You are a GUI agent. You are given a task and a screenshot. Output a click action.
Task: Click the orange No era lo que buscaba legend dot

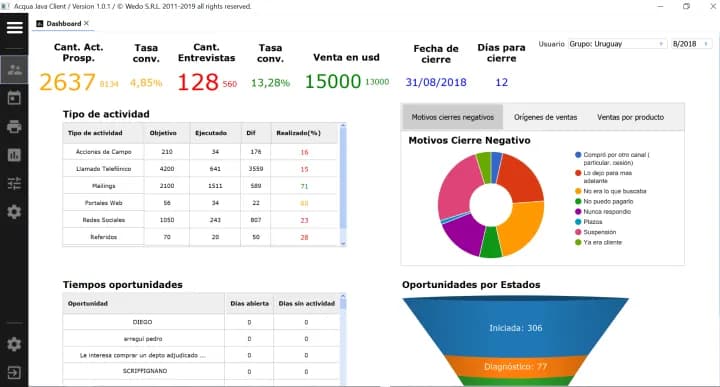coord(578,191)
